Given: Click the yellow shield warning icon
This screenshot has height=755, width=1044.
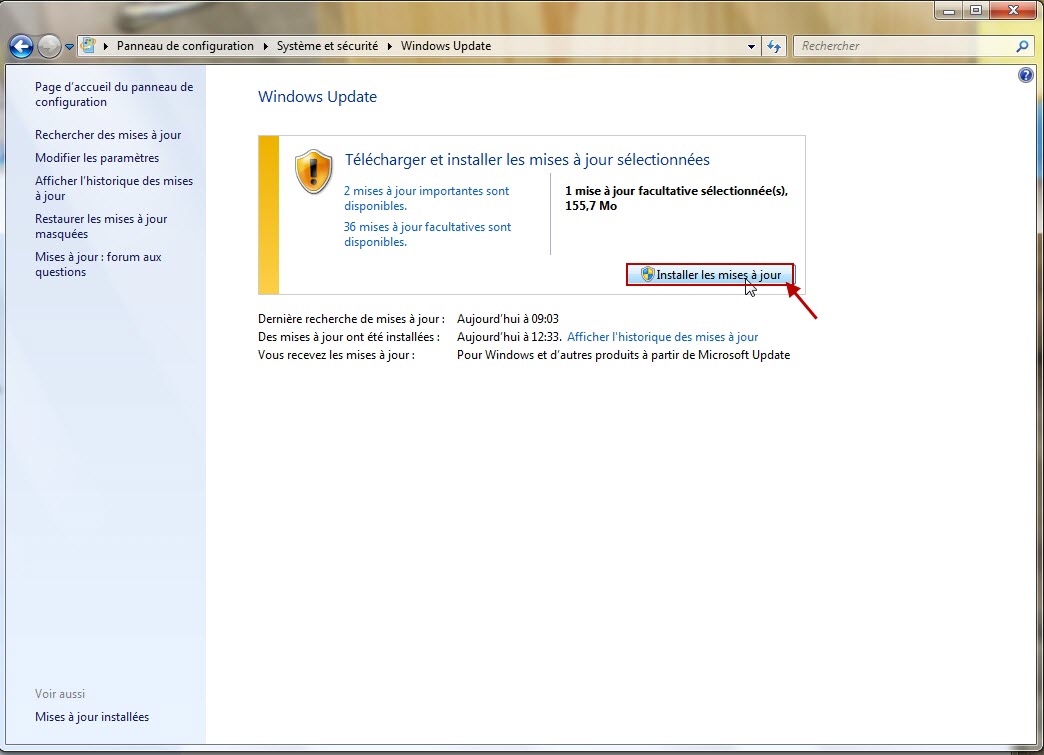Looking at the screenshot, I should (314, 172).
